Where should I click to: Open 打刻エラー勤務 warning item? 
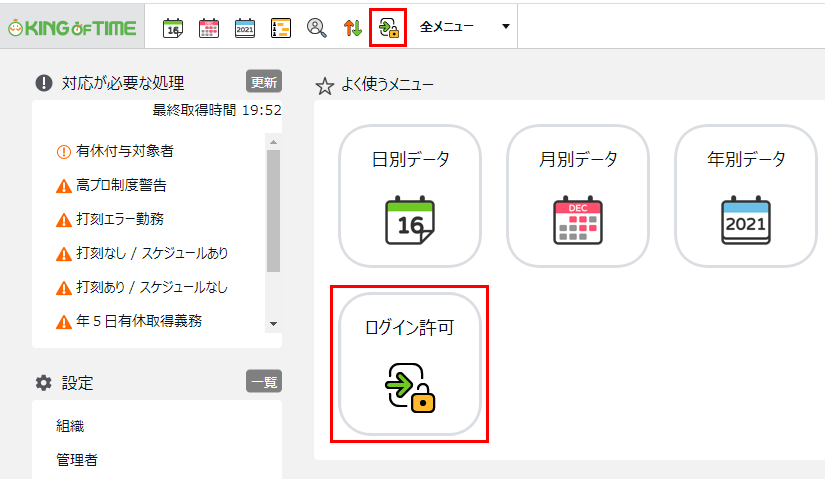click(120, 219)
